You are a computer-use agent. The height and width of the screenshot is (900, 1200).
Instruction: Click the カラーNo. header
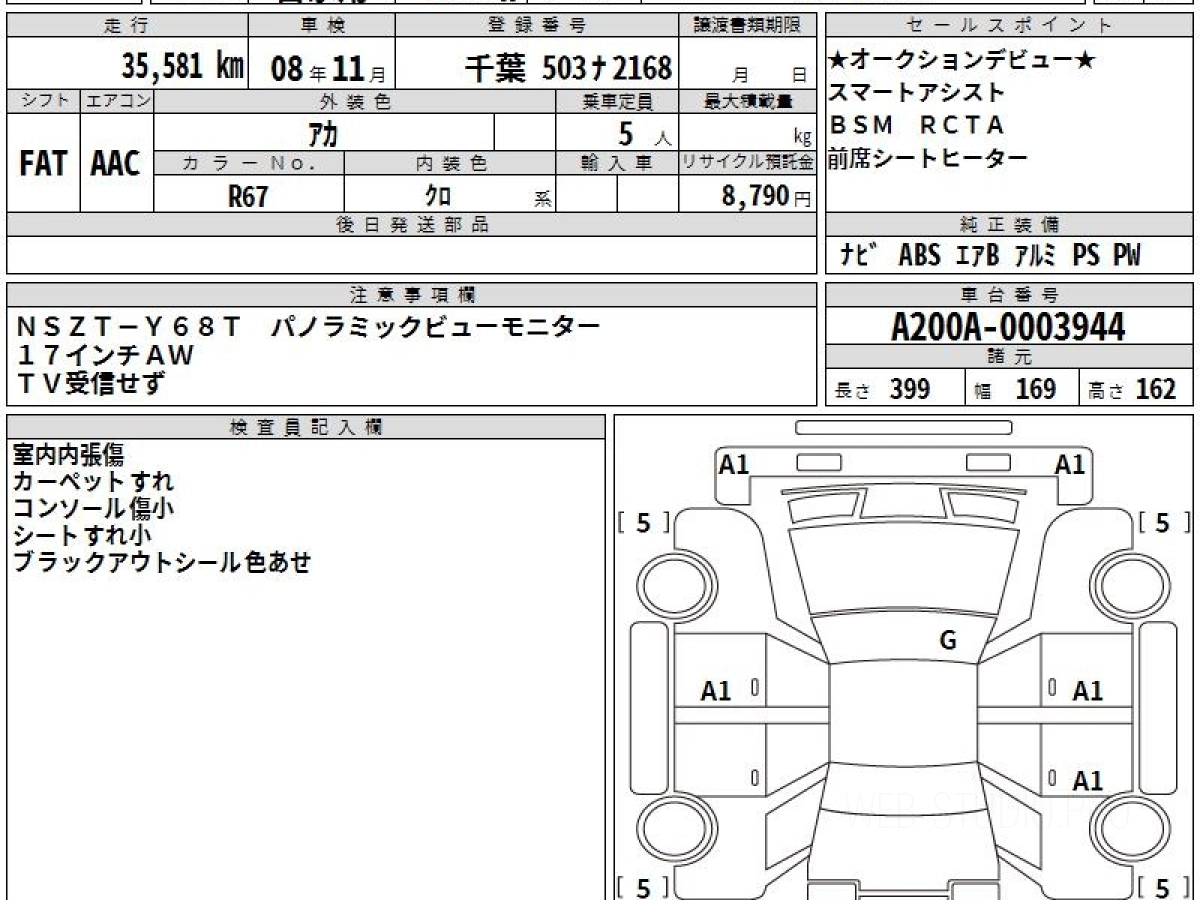point(249,163)
